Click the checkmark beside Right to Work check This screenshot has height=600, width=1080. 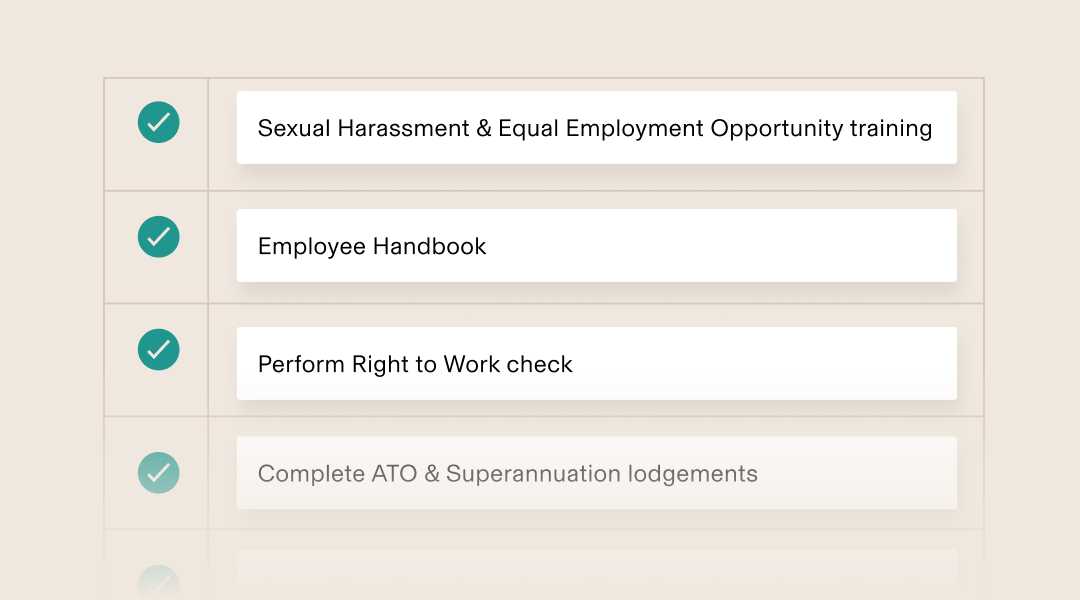tap(158, 350)
